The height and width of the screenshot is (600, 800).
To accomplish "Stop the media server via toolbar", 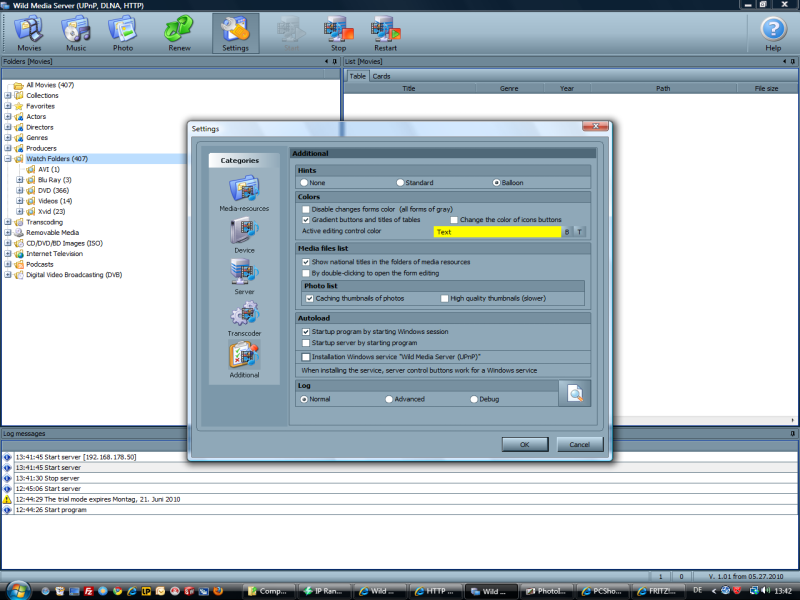I will pos(338,34).
